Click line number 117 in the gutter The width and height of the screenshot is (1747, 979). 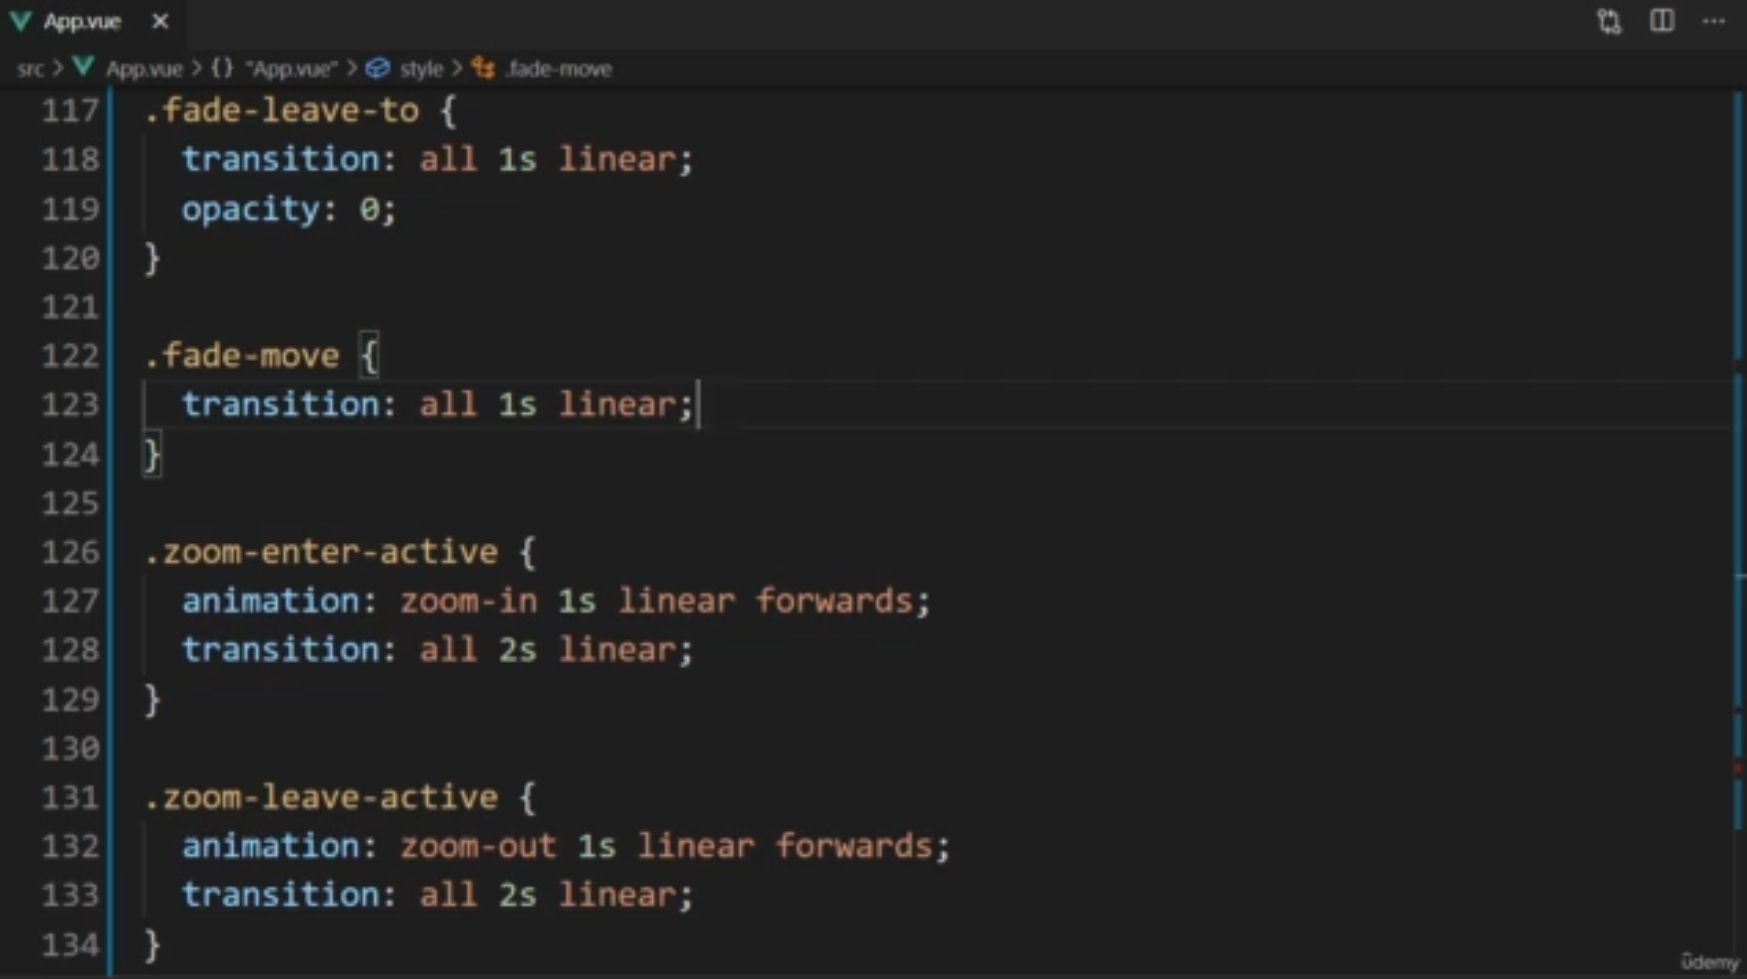[70, 111]
